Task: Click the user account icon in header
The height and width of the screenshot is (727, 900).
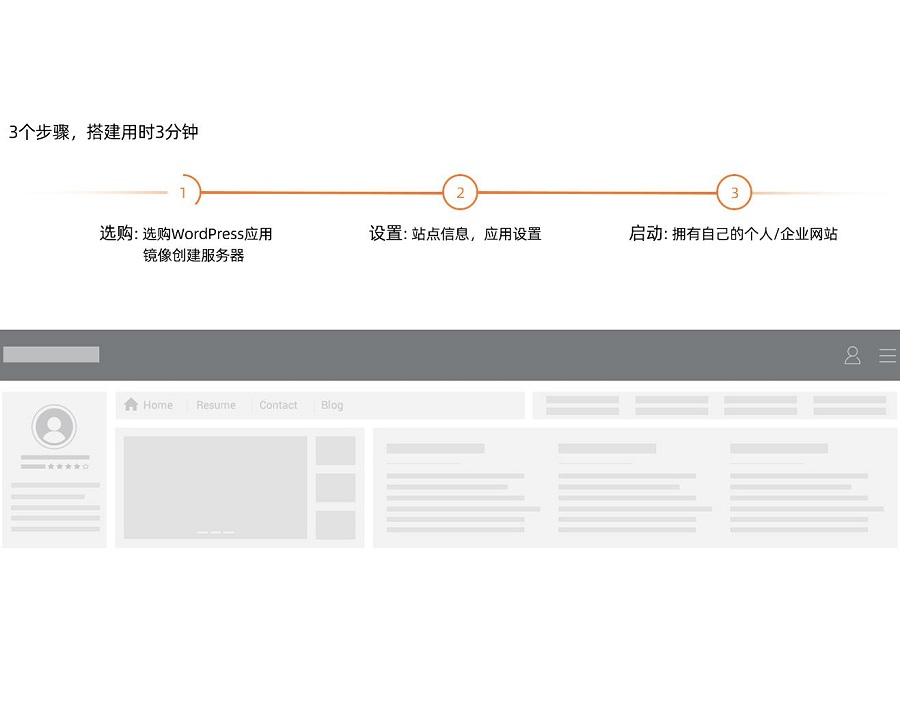Action: pyautogui.click(x=852, y=355)
